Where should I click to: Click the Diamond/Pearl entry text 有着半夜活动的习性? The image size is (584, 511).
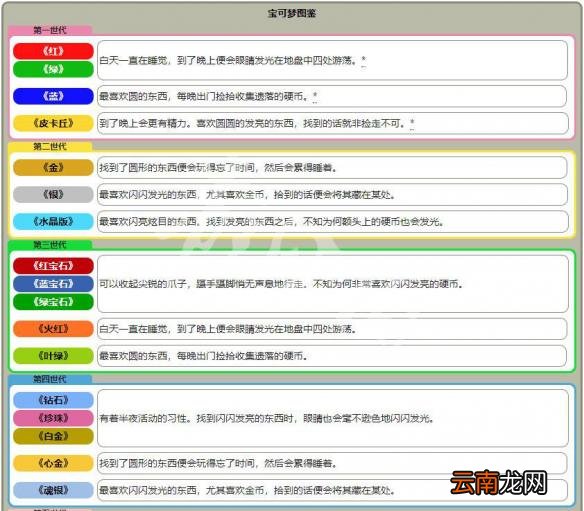143,418
